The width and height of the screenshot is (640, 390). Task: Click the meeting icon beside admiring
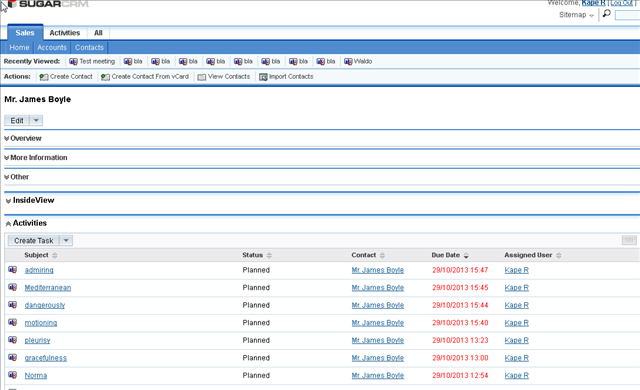click(x=13, y=270)
